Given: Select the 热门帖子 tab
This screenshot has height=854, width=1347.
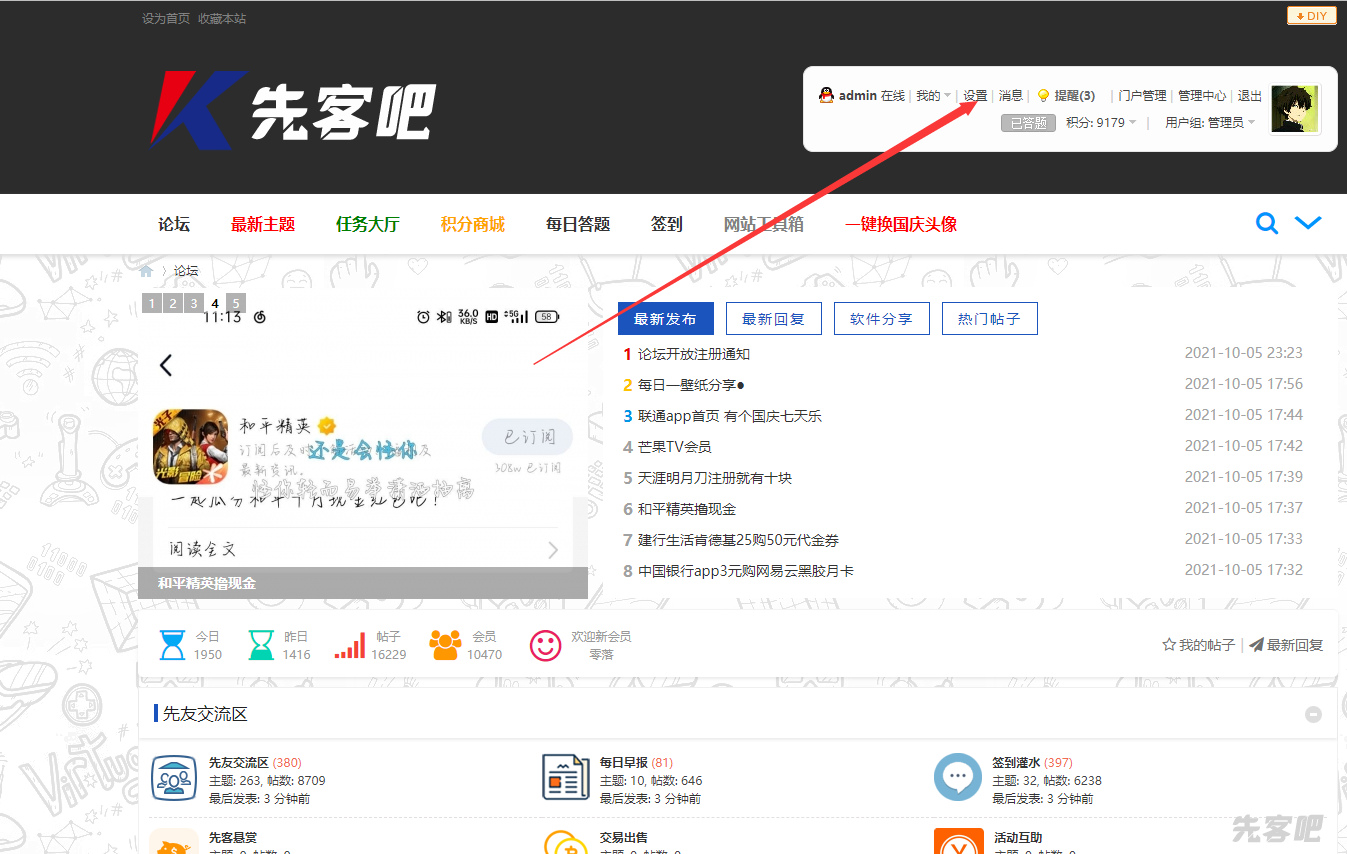Looking at the screenshot, I should point(989,319).
